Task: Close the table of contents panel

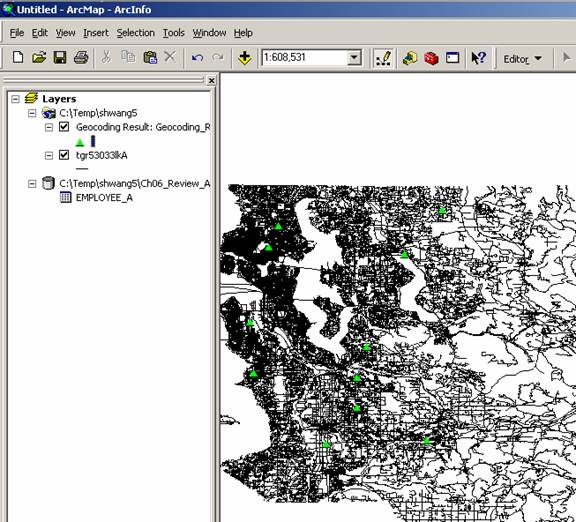Action: [211, 80]
